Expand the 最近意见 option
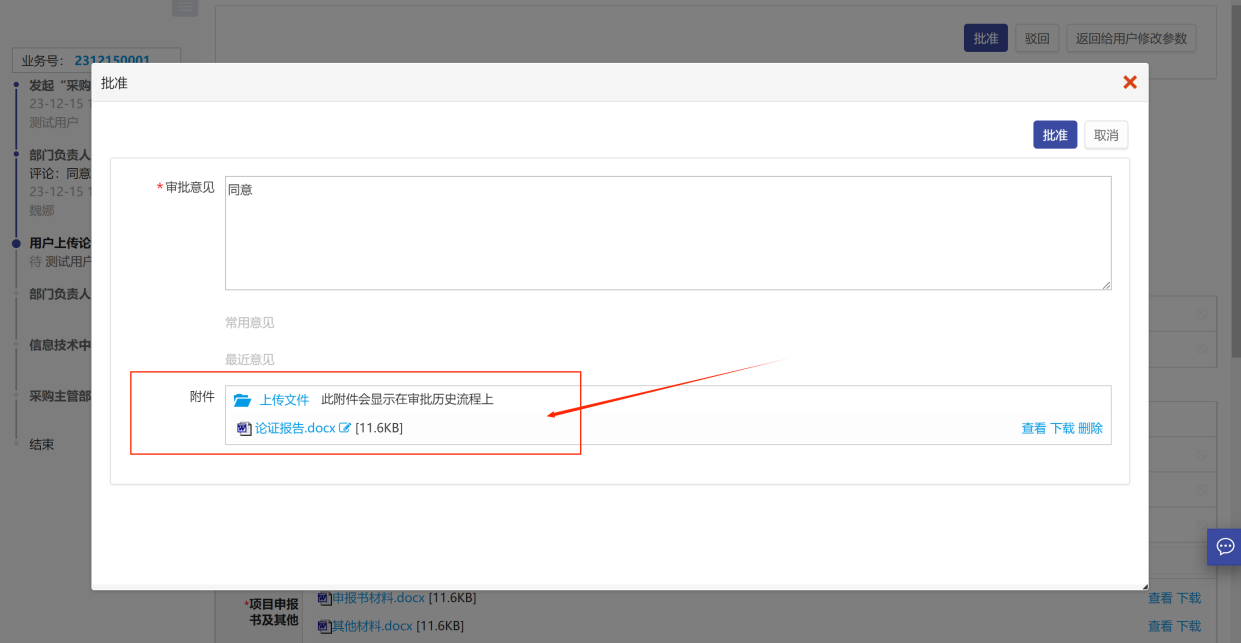 (x=249, y=360)
